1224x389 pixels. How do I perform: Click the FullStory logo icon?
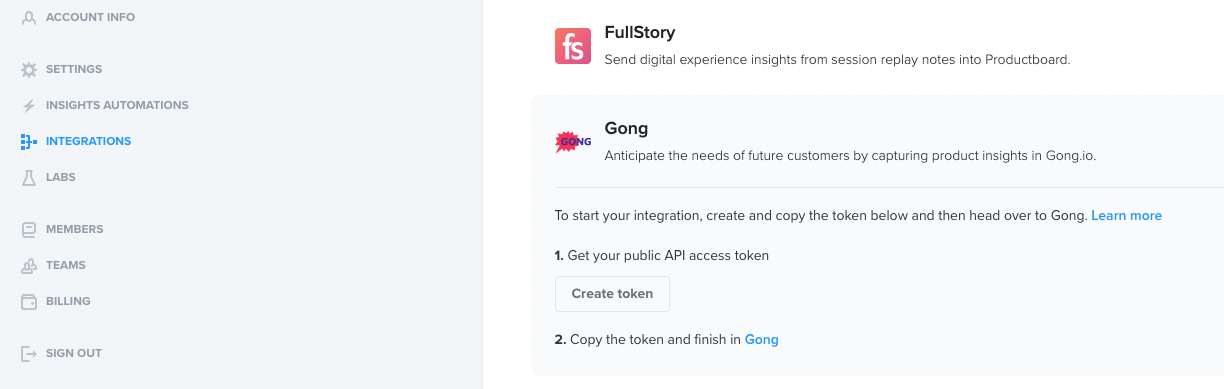[x=573, y=46]
